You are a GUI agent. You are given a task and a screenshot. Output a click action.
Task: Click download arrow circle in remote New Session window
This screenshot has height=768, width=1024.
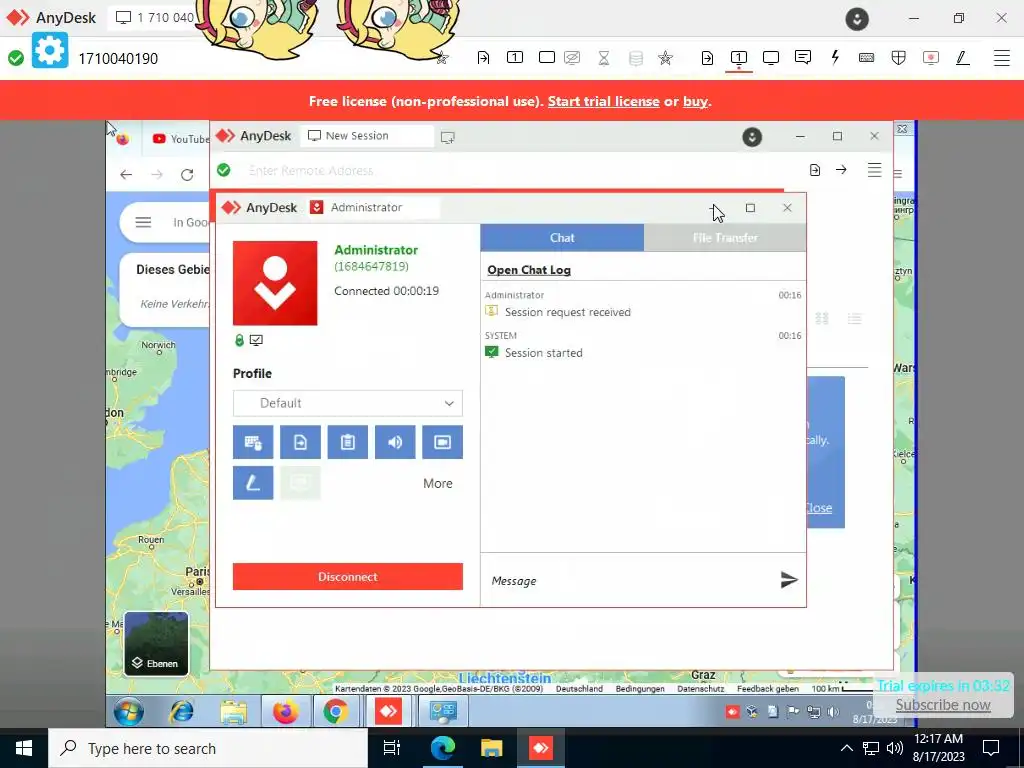pyautogui.click(x=752, y=137)
